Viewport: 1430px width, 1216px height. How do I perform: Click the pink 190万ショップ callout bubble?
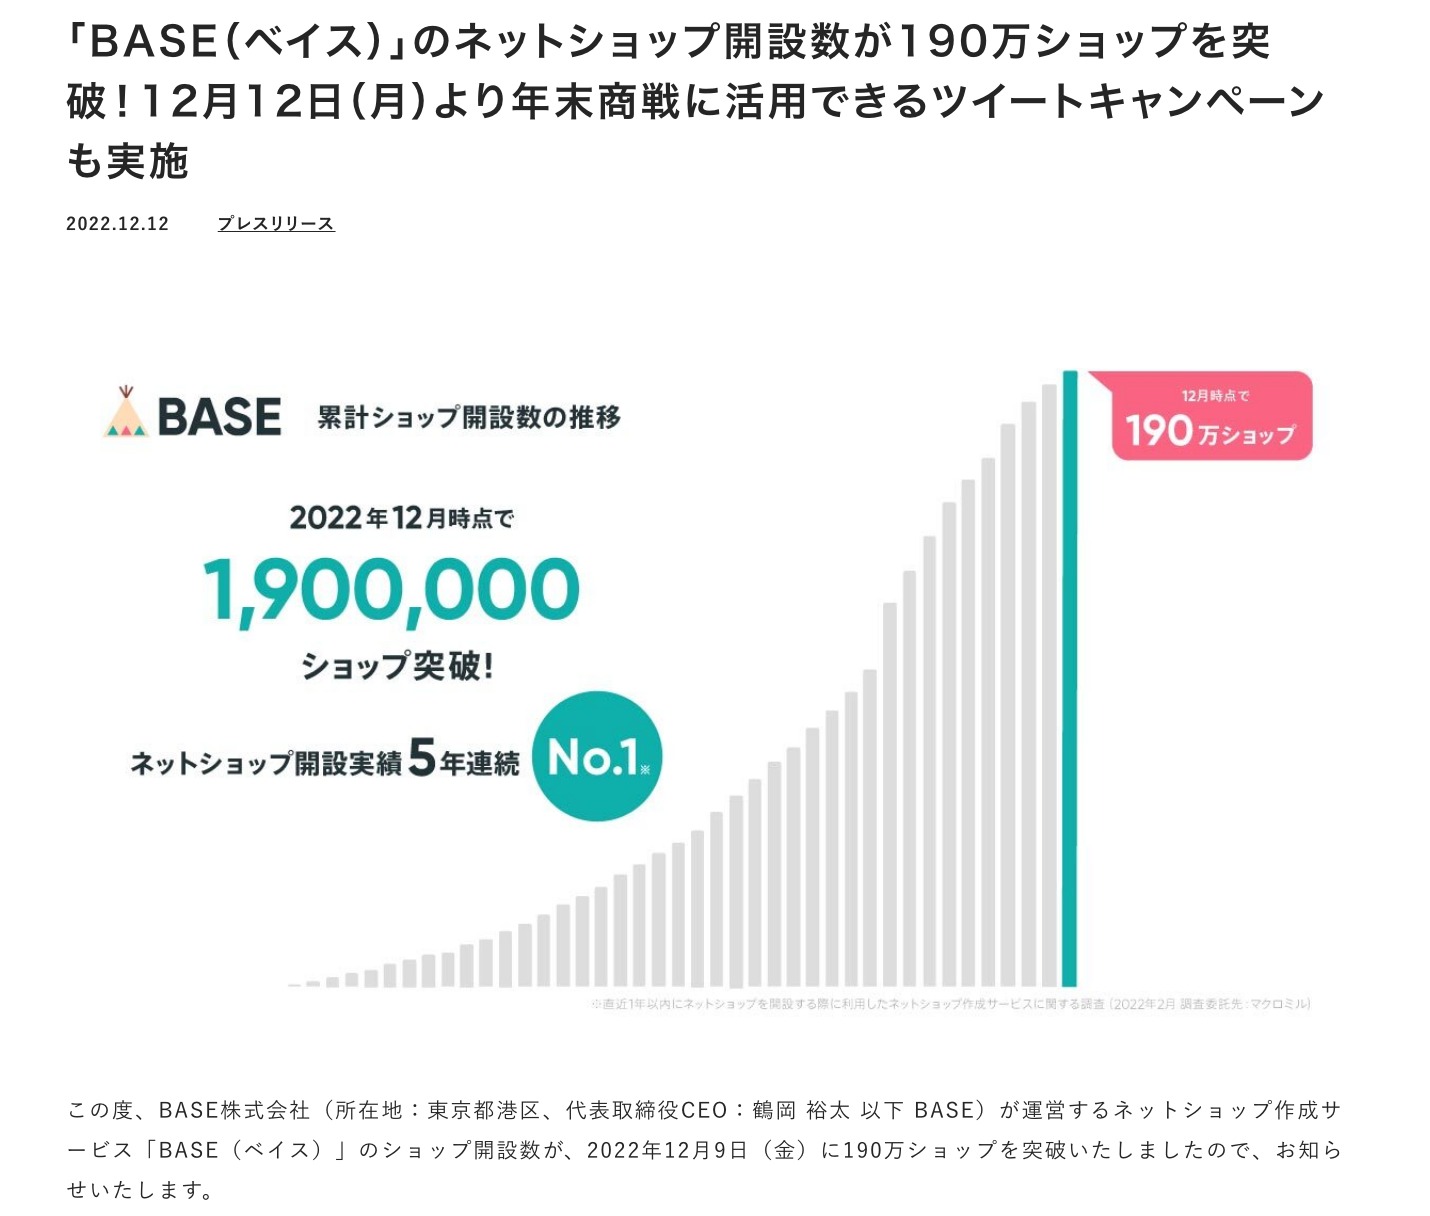click(x=1211, y=418)
